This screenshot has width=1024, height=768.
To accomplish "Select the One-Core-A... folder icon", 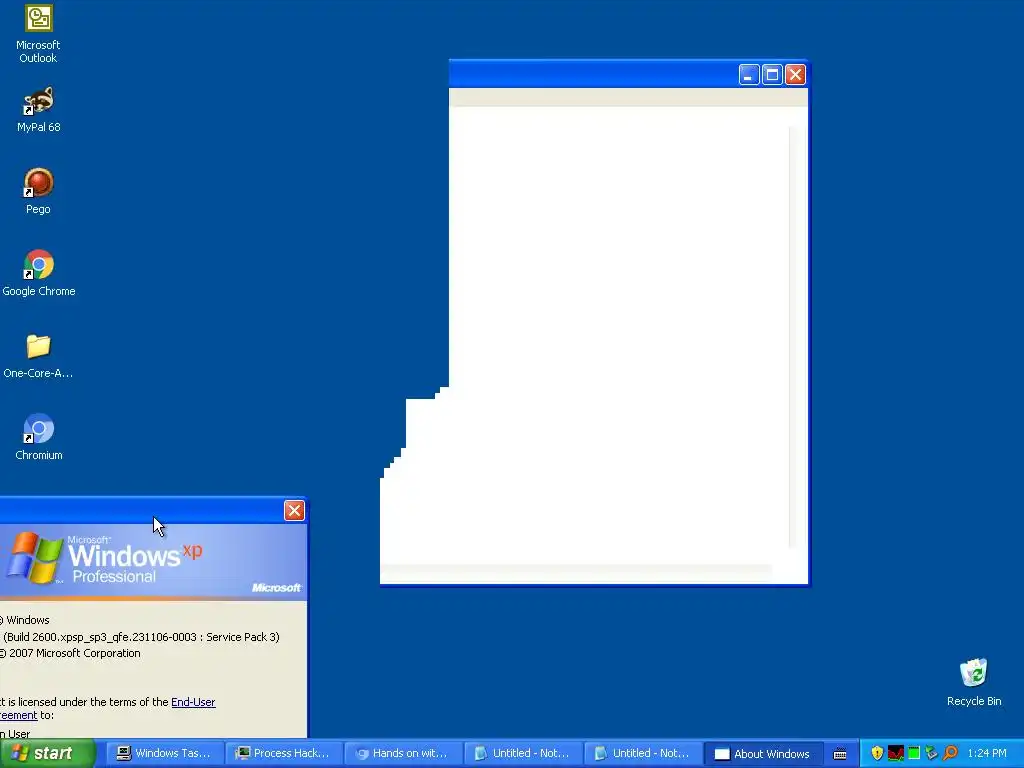I will click(x=39, y=356).
